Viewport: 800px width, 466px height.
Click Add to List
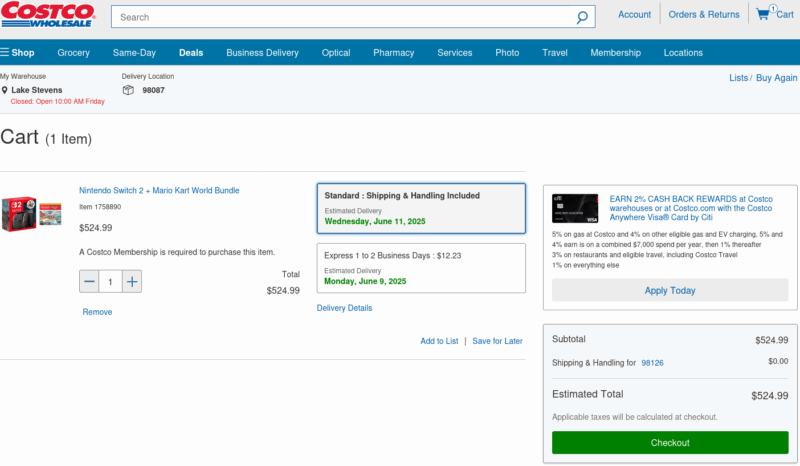tap(439, 341)
